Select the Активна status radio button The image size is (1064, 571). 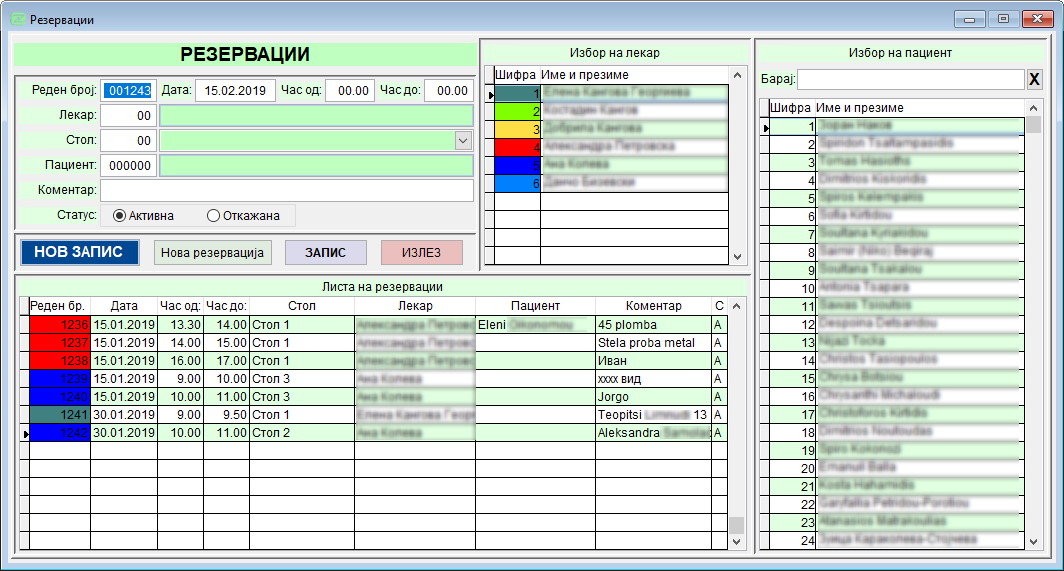[x=120, y=216]
